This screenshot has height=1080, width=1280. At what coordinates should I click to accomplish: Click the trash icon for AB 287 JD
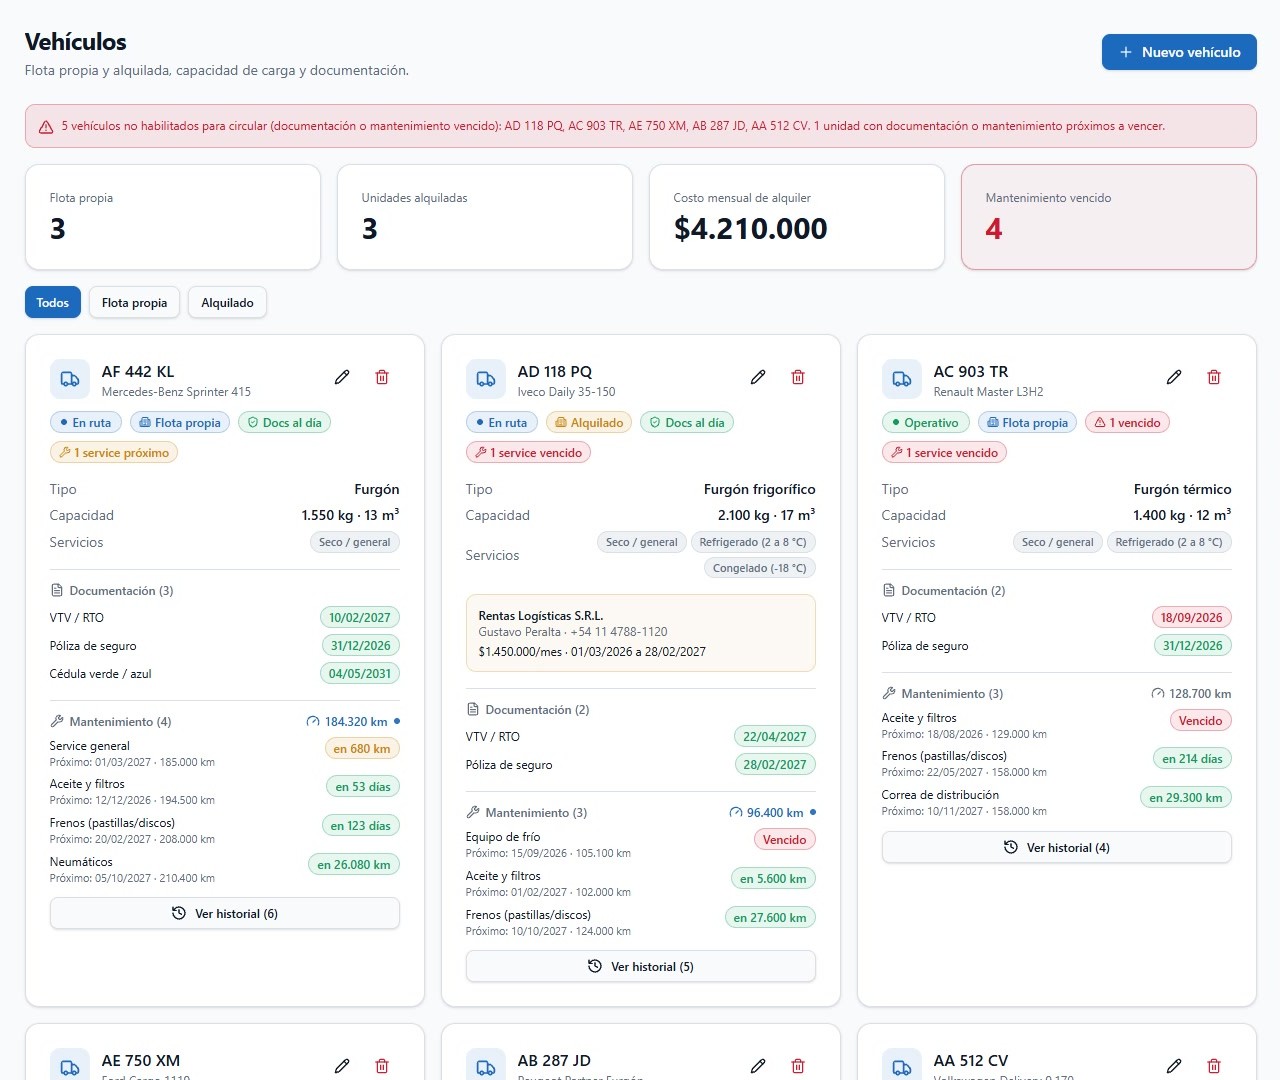pyautogui.click(x=798, y=1066)
